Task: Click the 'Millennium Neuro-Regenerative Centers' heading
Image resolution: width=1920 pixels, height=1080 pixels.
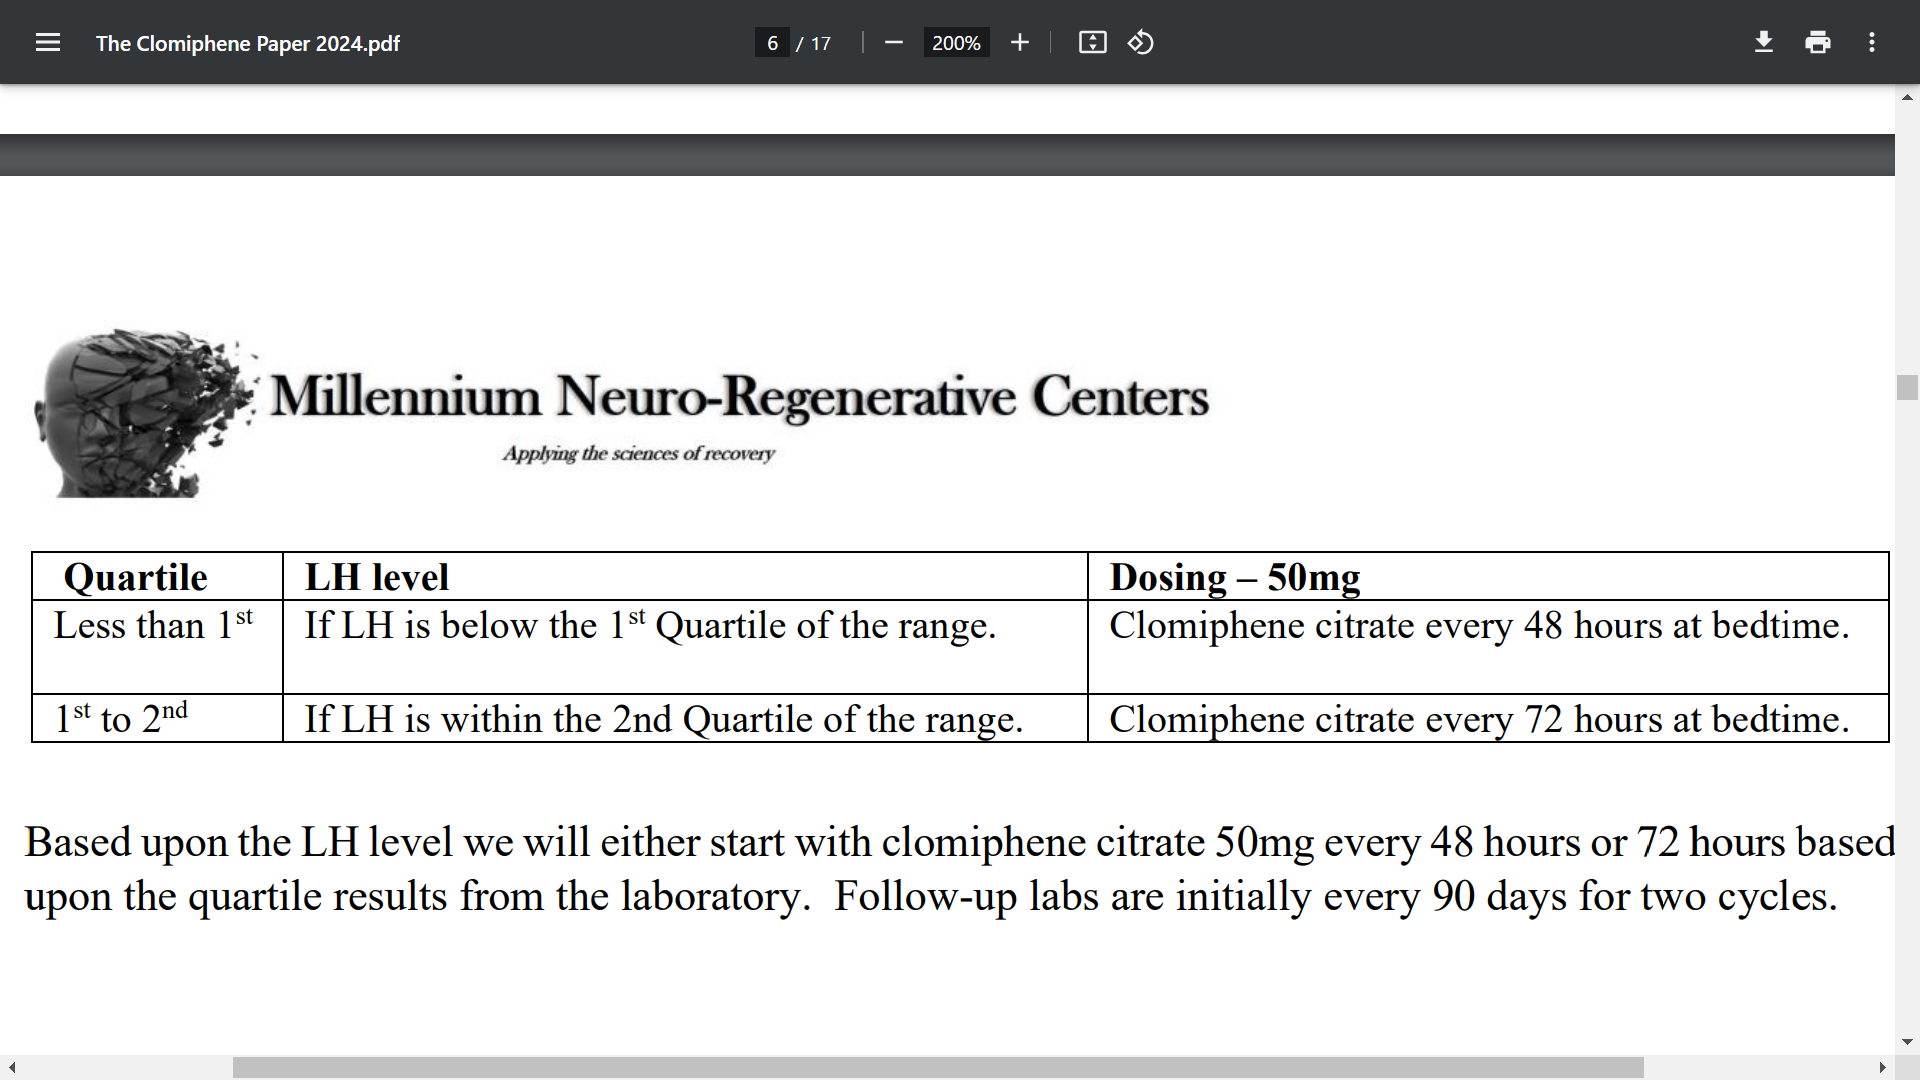Action: [740, 396]
